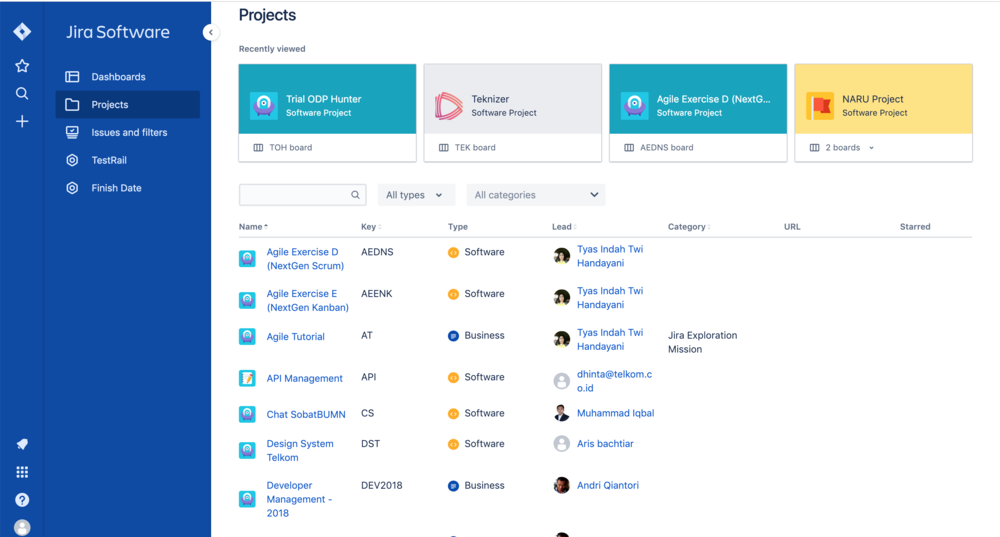Click Muhammad Iqbal's avatar photo
1000x537 pixels.
(561, 413)
